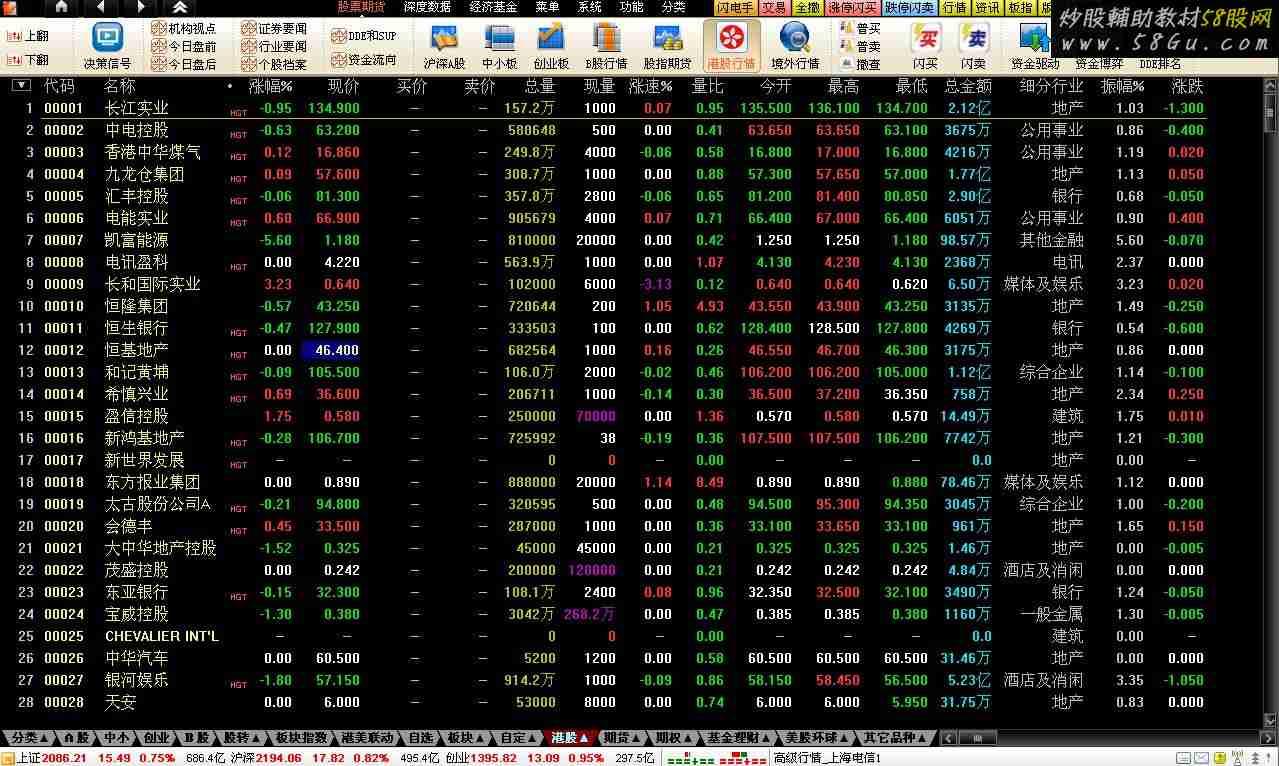Image resolution: width=1279 pixels, height=766 pixels.
Task: Select the active 港股 bottom tab
Action: [570, 738]
